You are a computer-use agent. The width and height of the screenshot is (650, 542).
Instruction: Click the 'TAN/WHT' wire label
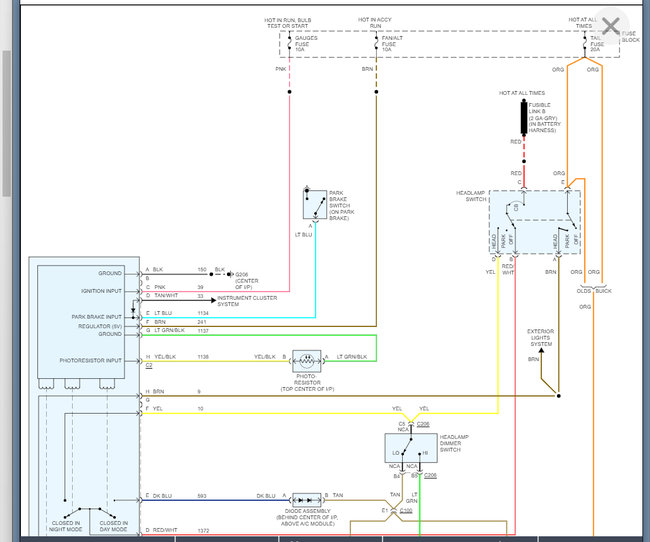point(166,296)
